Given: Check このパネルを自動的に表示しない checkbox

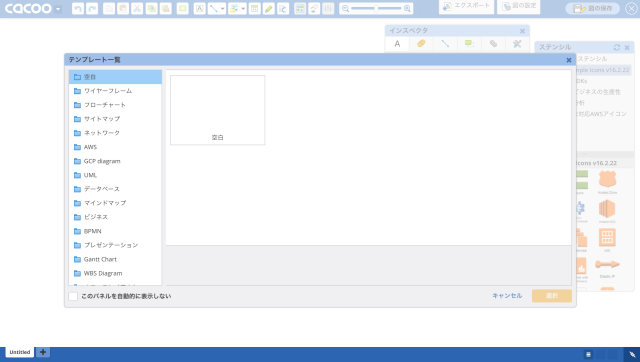Looking at the screenshot, I should click(73, 296).
